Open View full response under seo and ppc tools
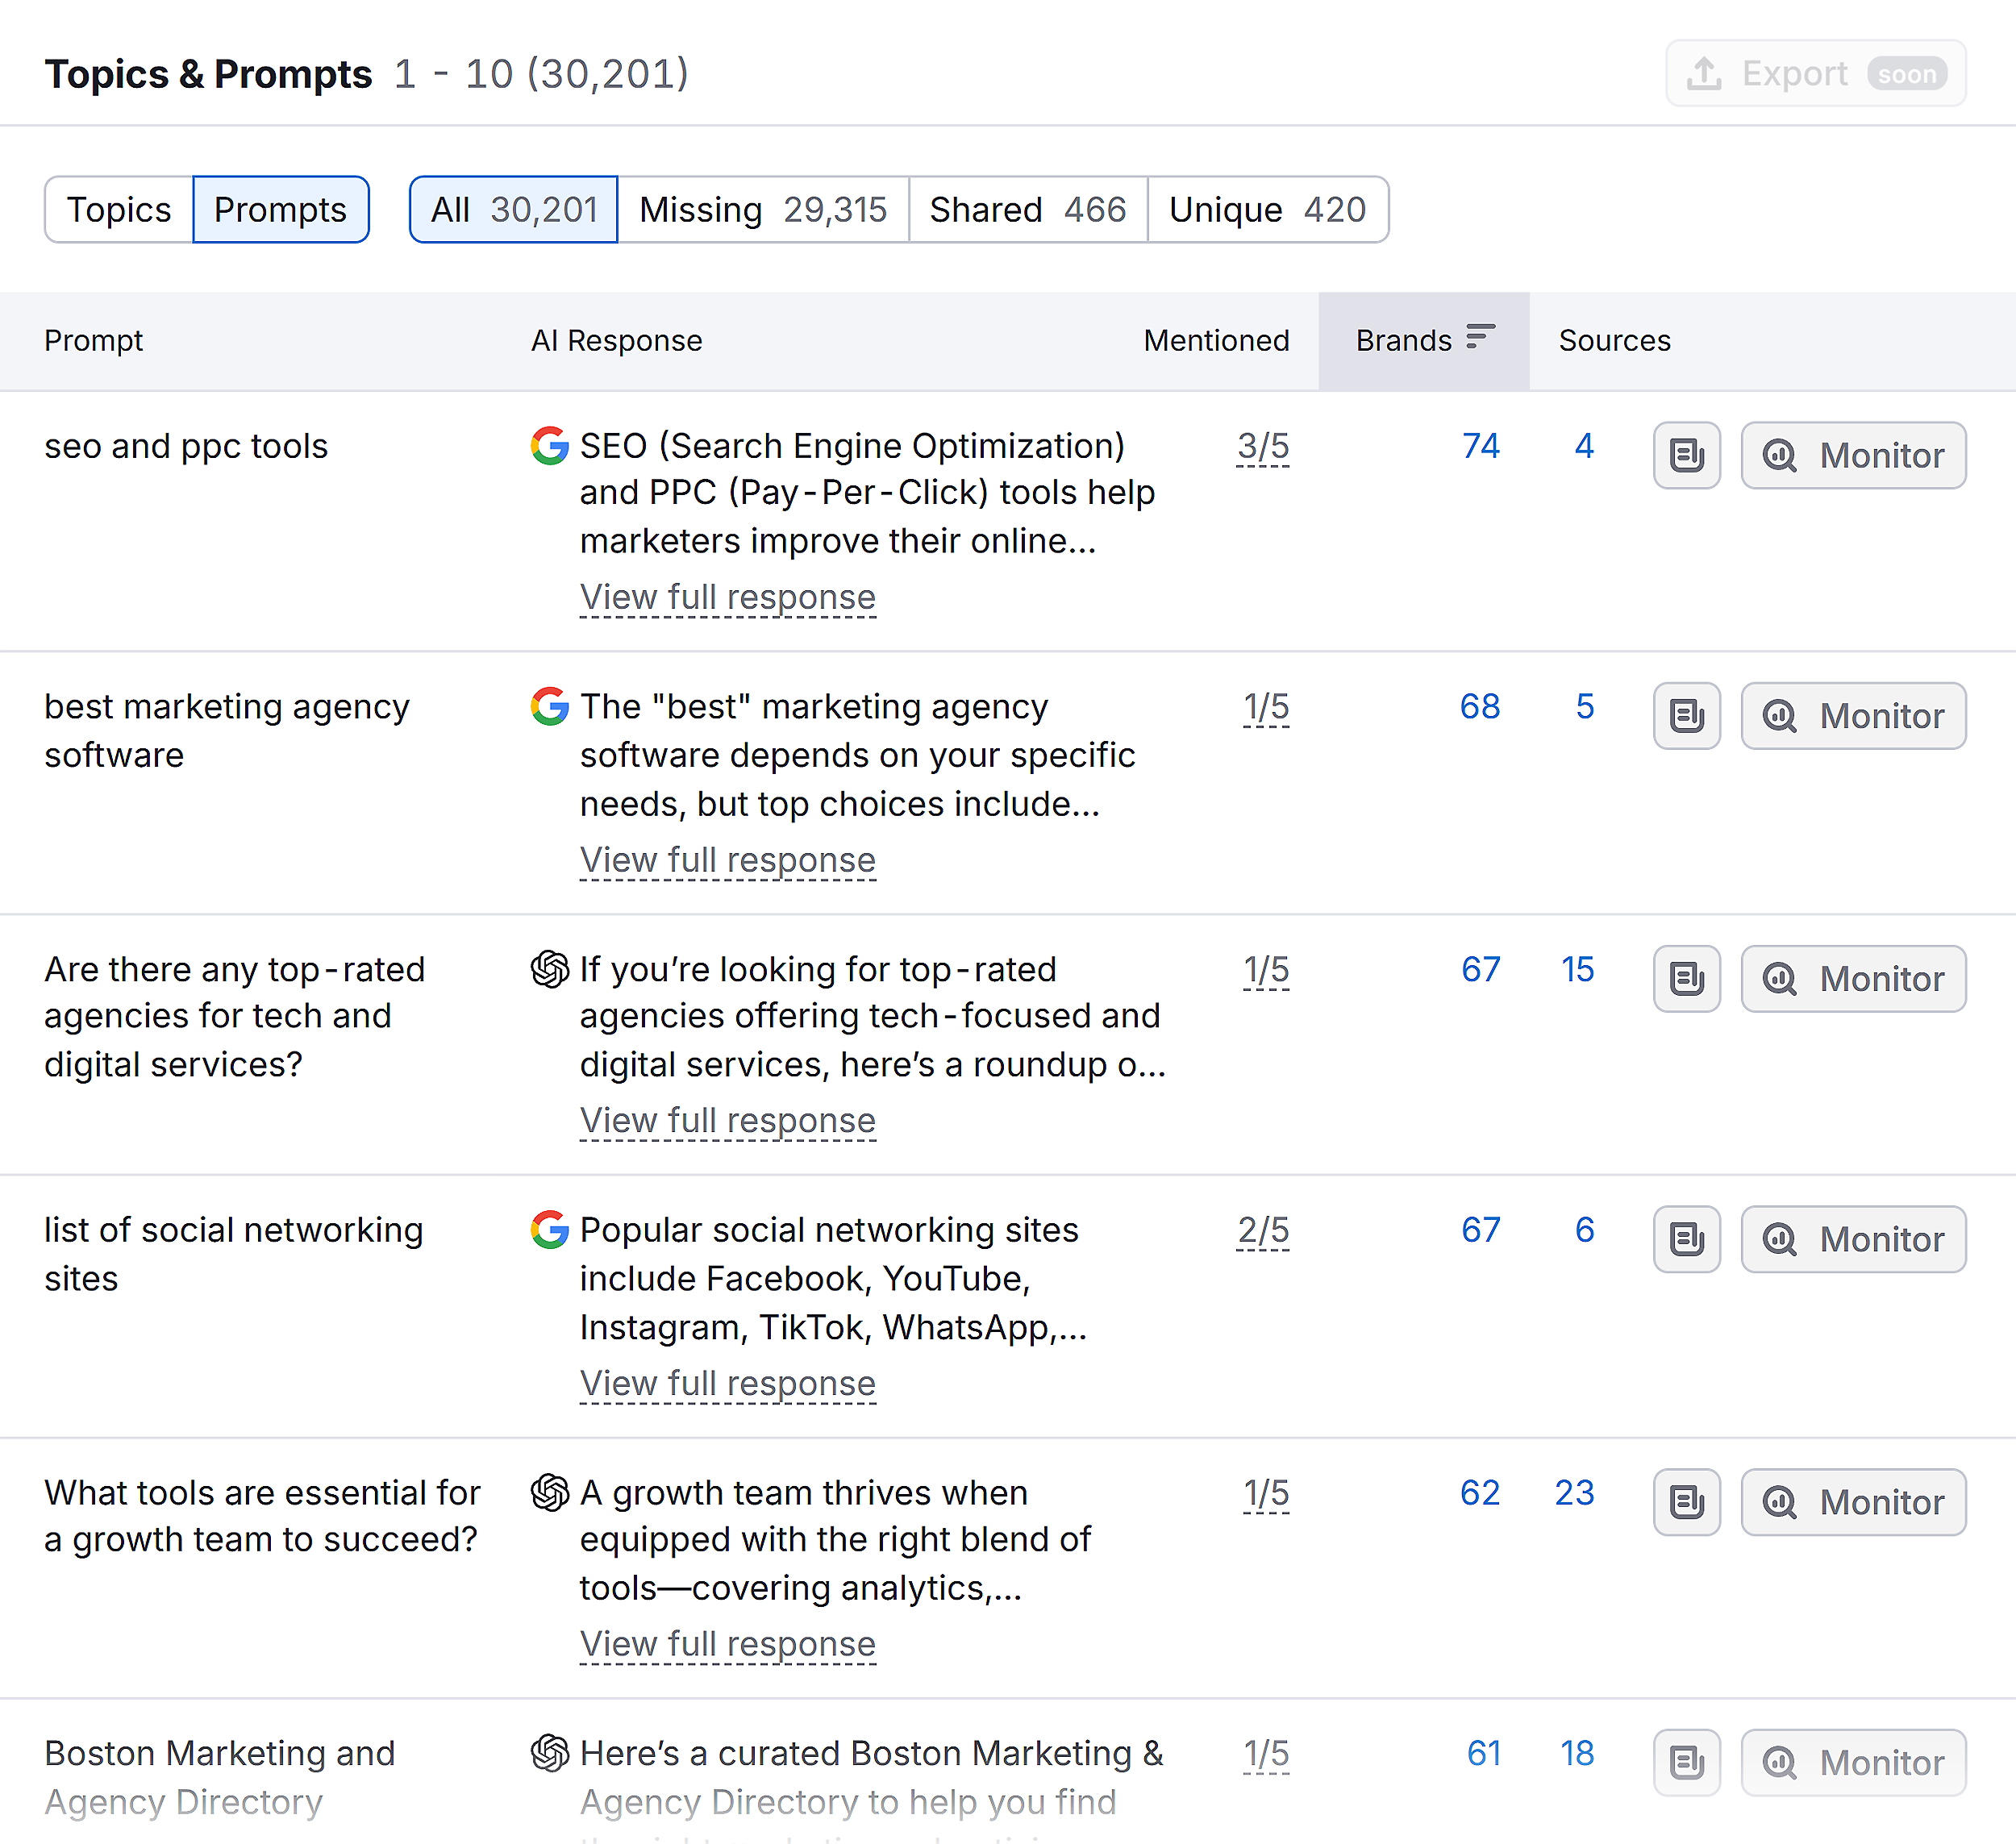The width and height of the screenshot is (2016, 1844). [x=727, y=597]
